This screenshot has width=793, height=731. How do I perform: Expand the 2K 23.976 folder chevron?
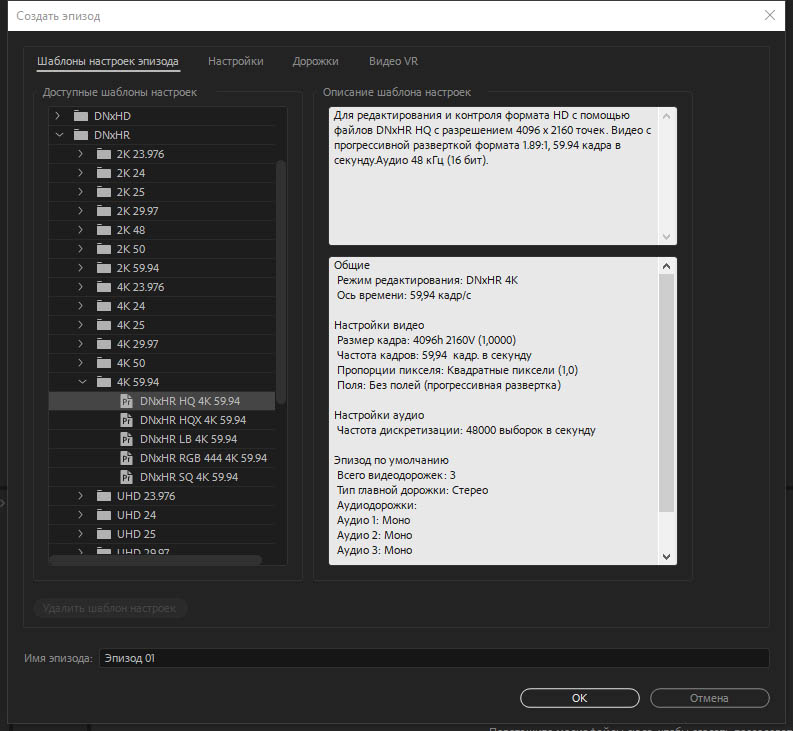point(80,154)
